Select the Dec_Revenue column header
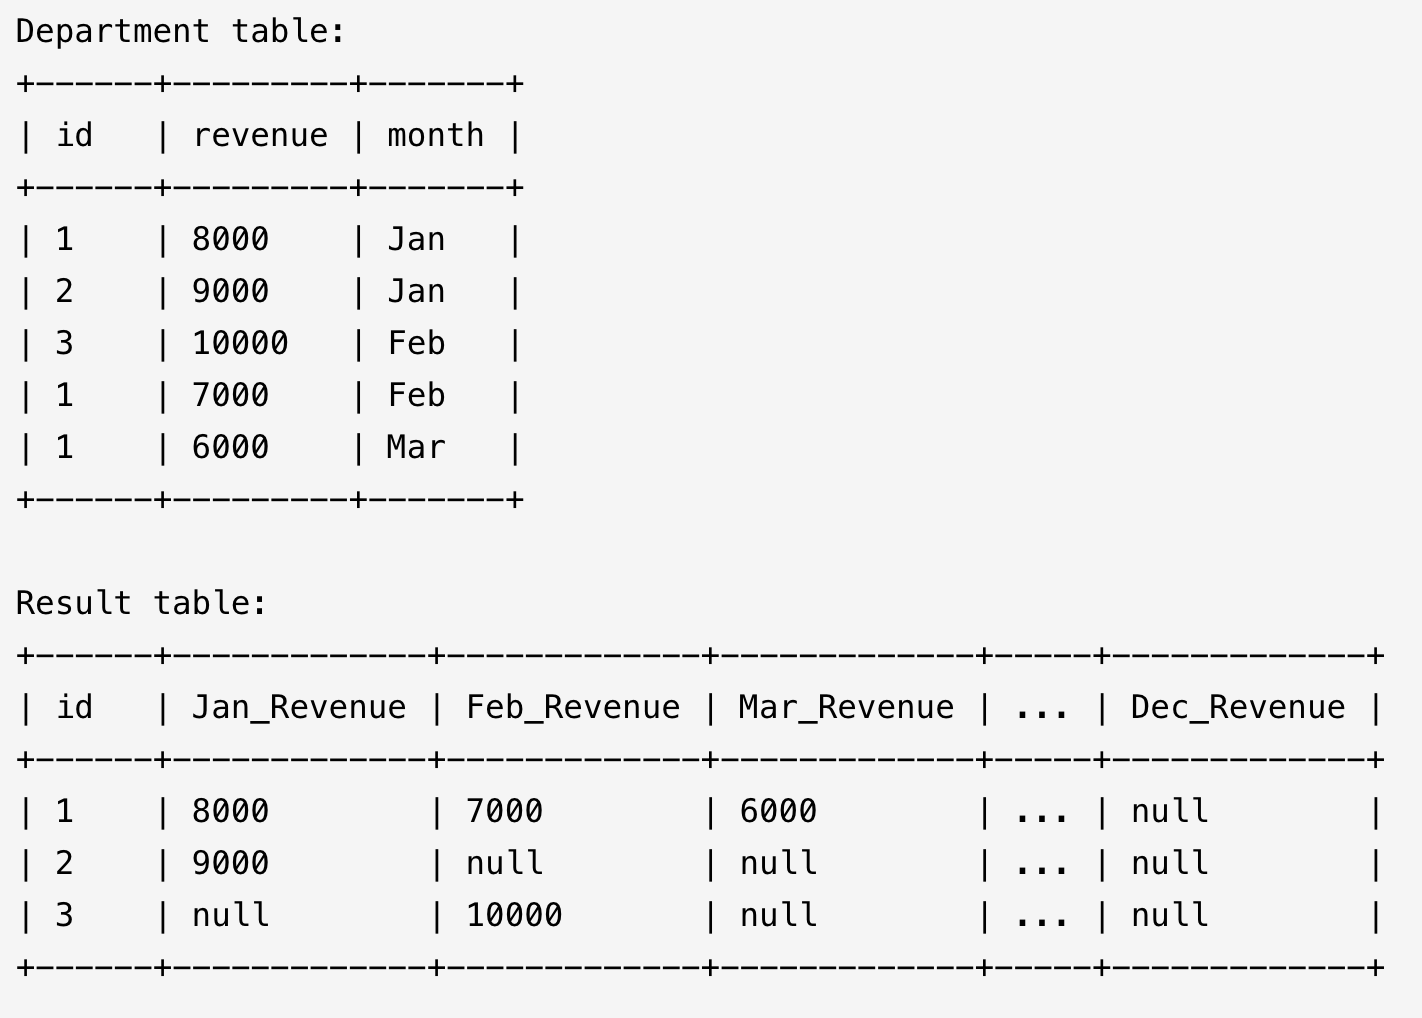The image size is (1422, 1018). pyautogui.click(x=1238, y=707)
